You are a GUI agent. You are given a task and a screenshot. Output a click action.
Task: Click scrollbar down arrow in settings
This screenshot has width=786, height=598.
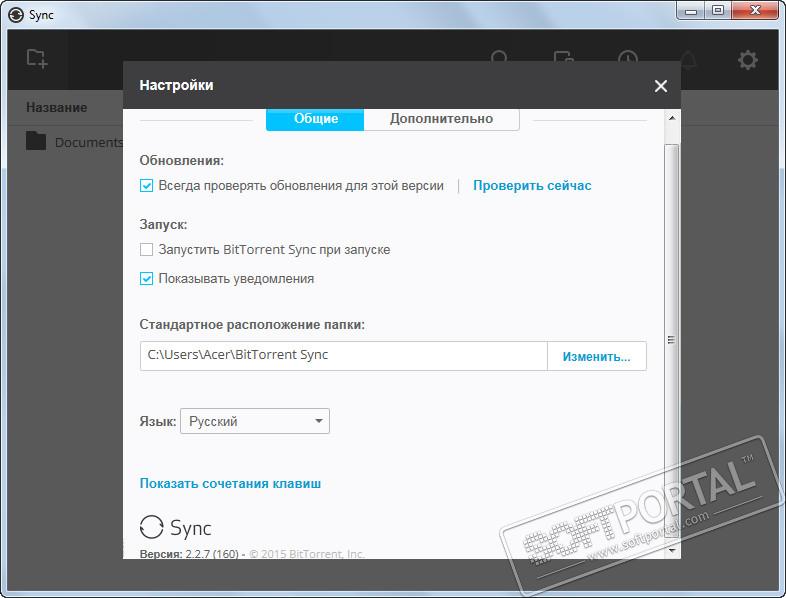(672, 550)
